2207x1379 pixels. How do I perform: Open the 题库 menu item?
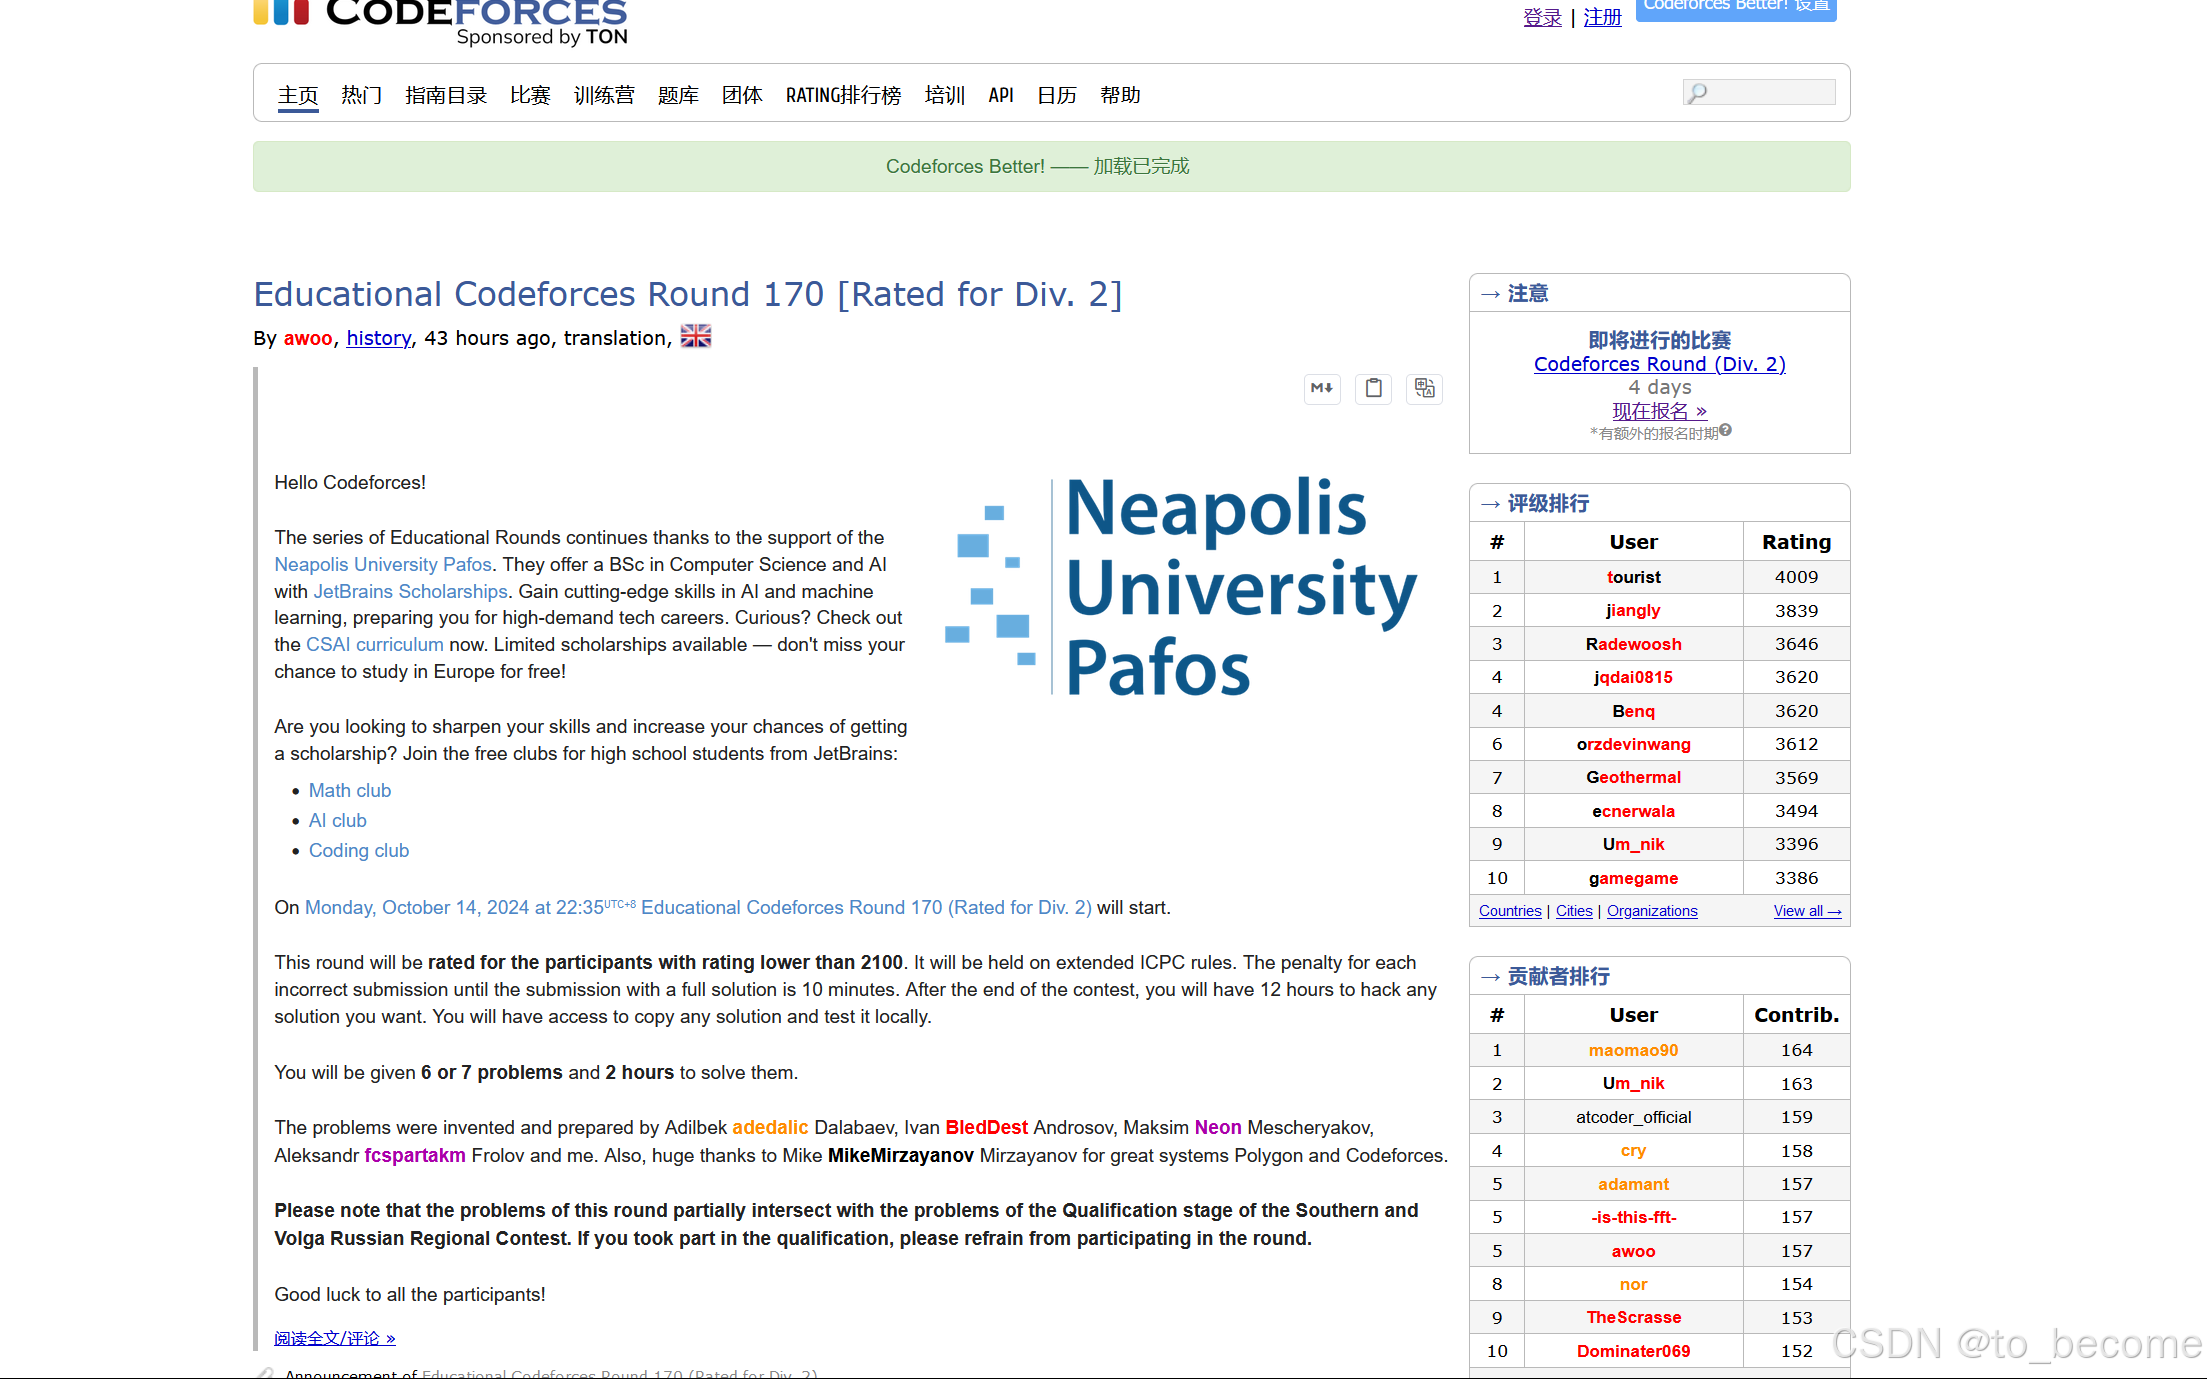click(678, 95)
